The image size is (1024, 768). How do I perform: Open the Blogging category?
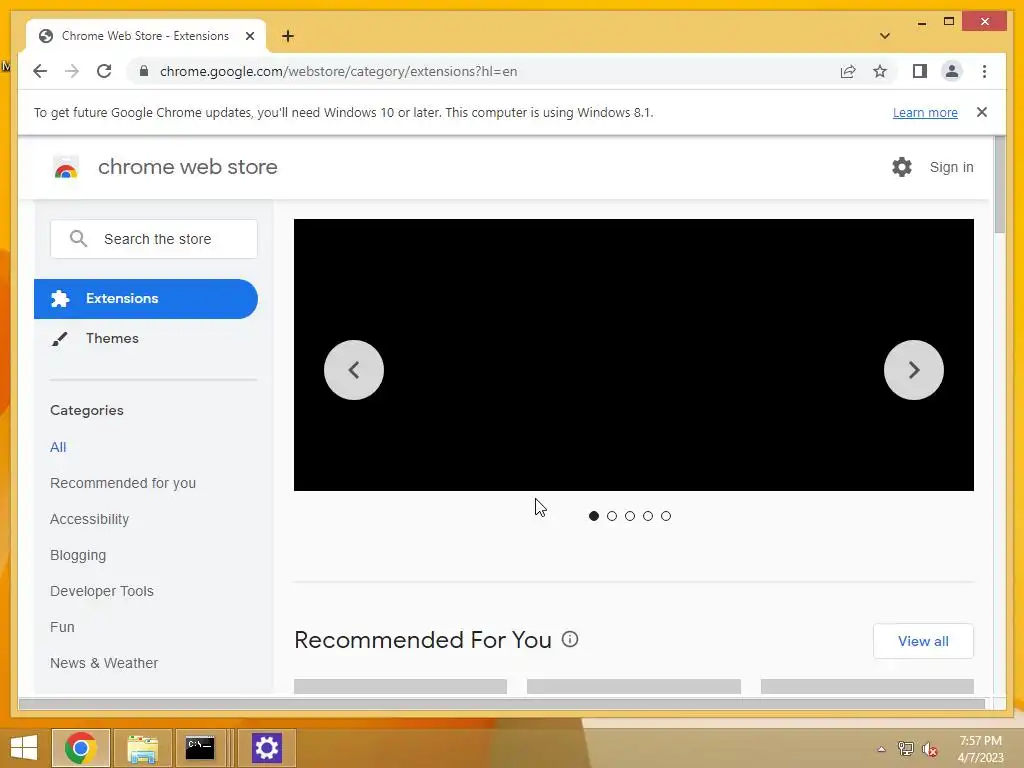78,555
